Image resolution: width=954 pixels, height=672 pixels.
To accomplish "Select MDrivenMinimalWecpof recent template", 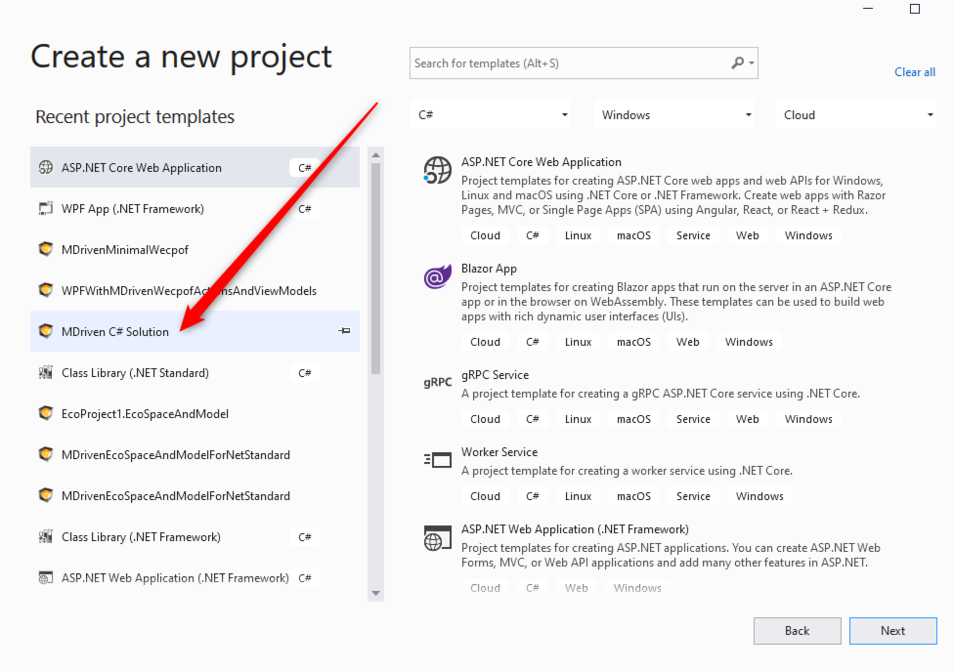I will tap(195, 249).
